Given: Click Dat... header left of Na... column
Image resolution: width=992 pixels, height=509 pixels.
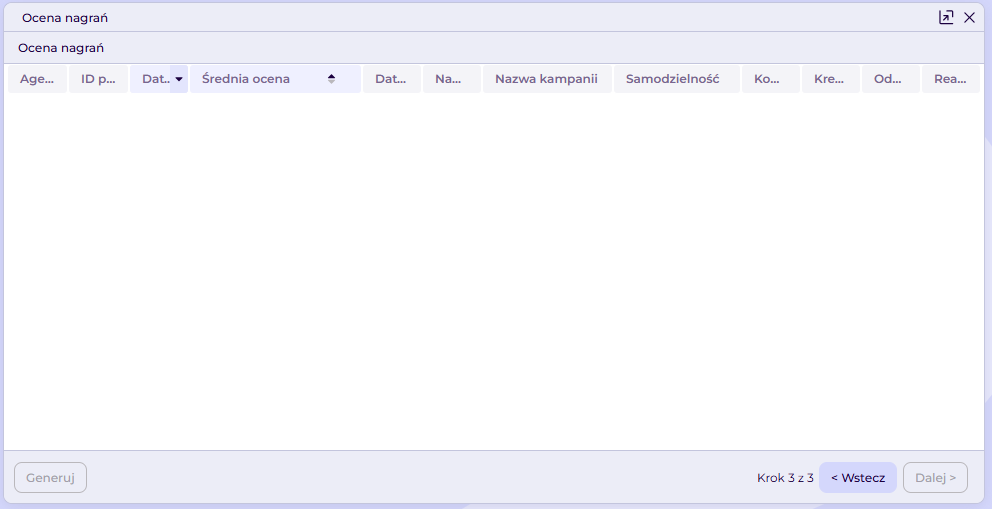Looking at the screenshot, I should click(x=392, y=79).
